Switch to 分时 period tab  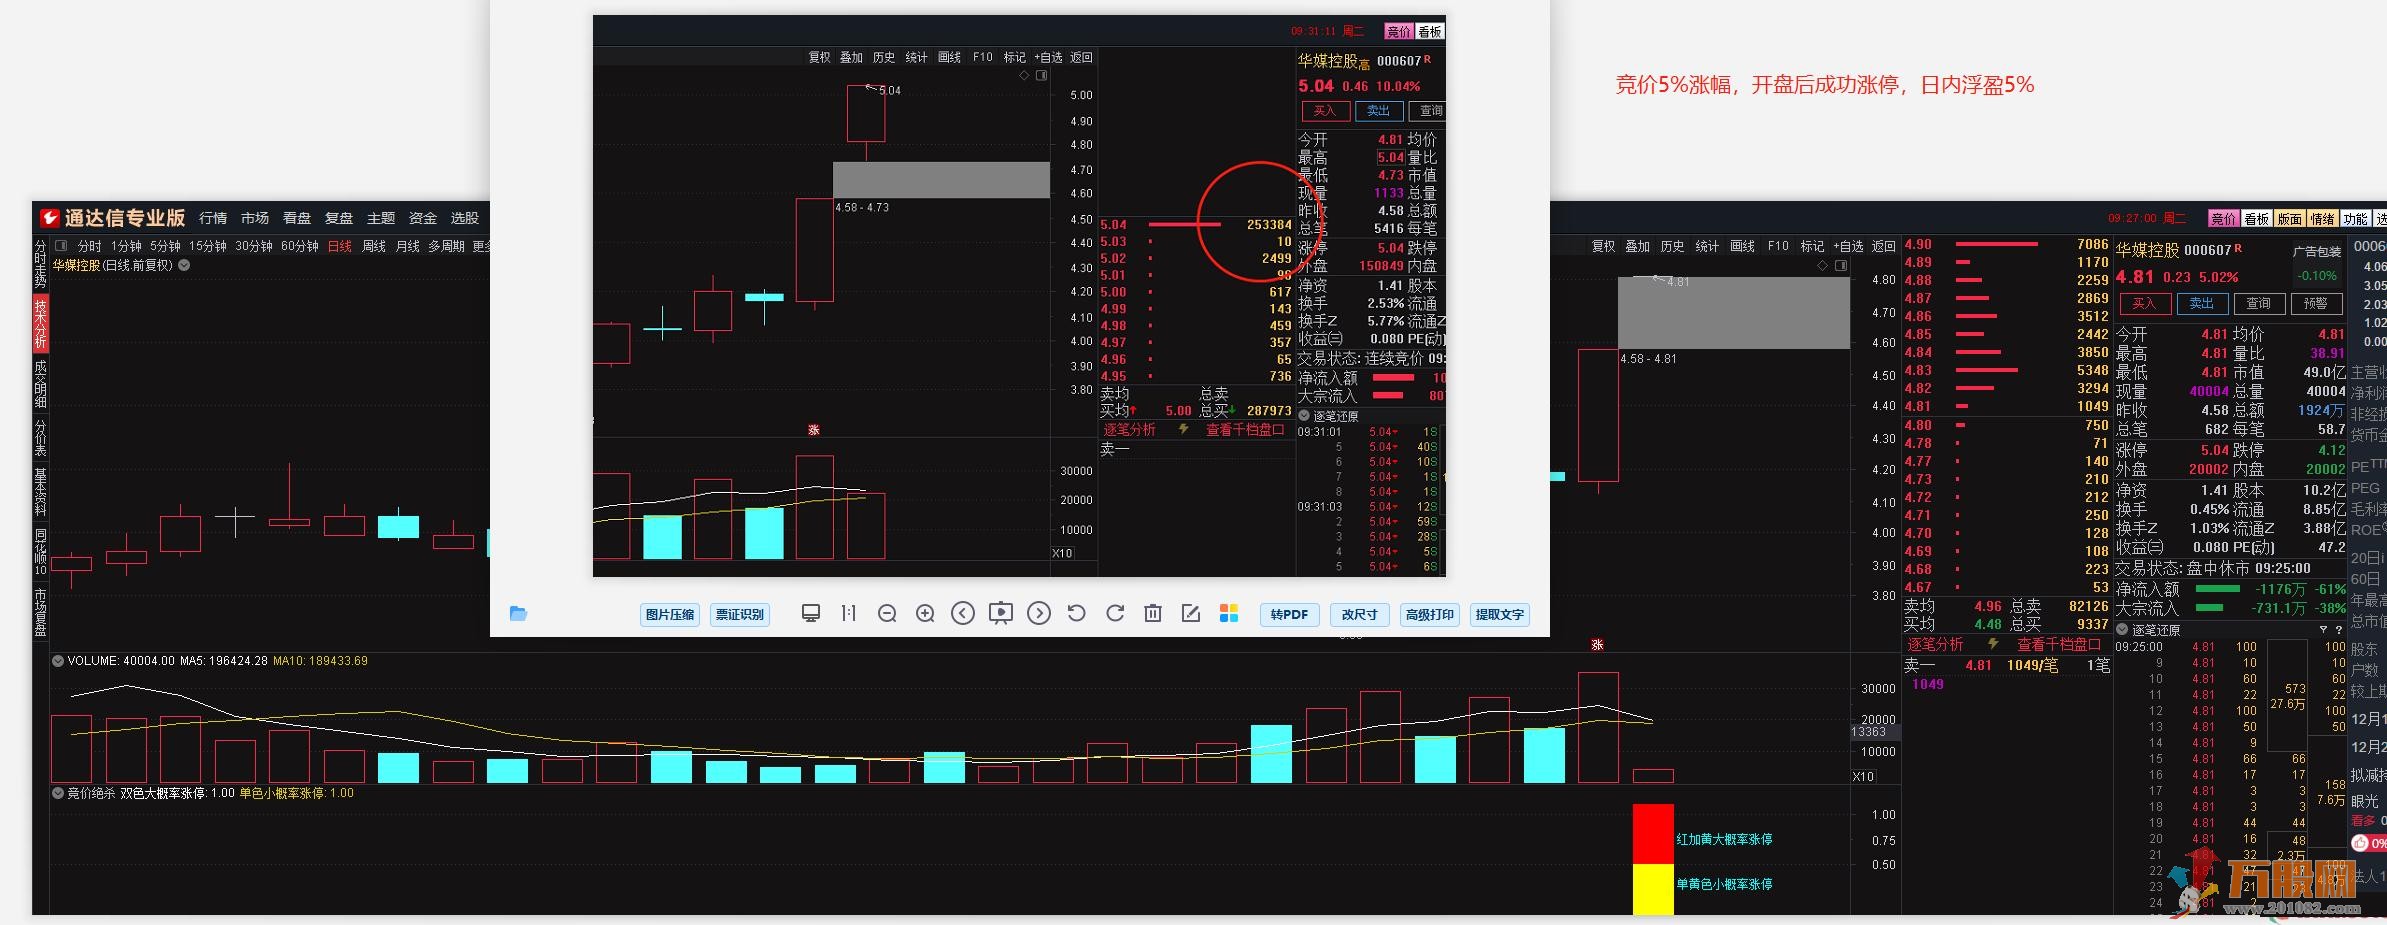89,246
